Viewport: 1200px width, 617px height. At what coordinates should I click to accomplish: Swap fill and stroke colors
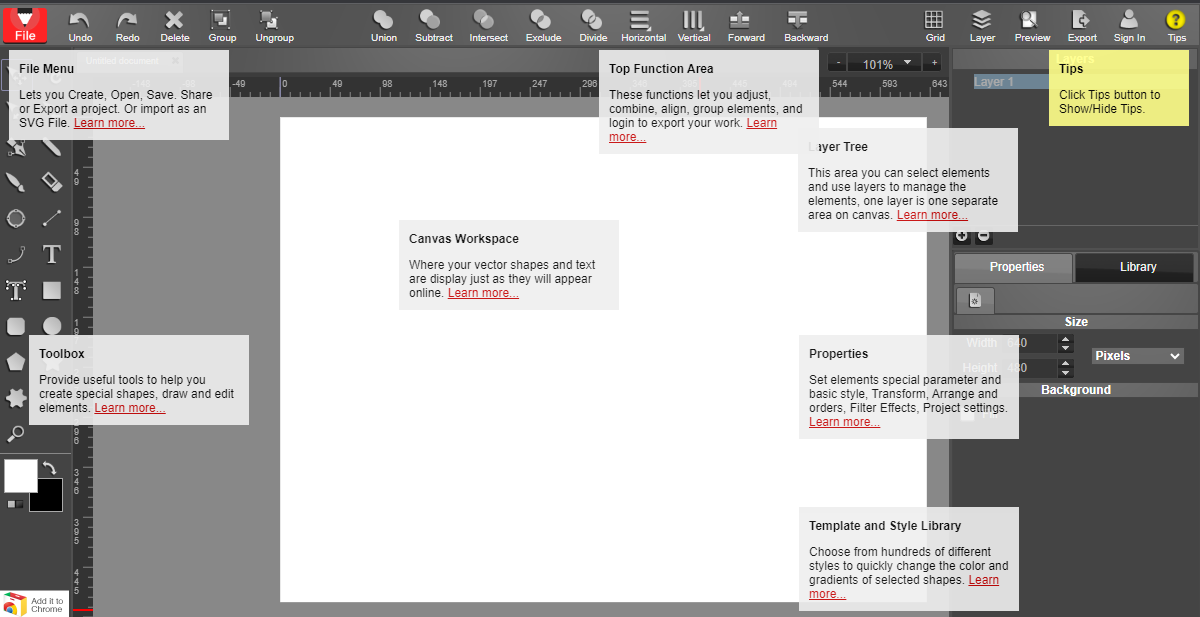tap(50, 468)
